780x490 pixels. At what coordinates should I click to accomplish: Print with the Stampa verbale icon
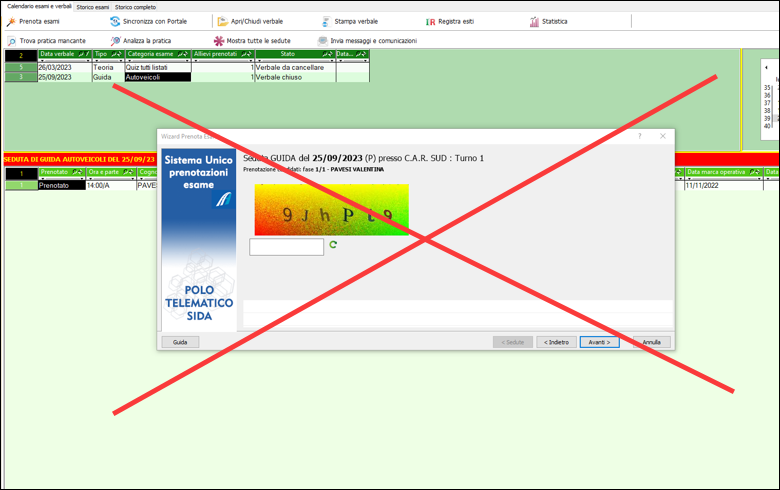click(x=326, y=21)
